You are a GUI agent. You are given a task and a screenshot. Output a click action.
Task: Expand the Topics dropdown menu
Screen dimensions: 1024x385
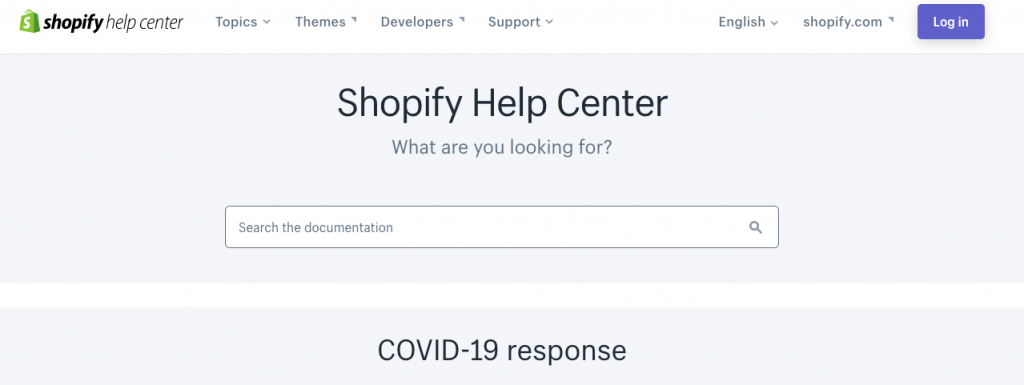[243, 22]
